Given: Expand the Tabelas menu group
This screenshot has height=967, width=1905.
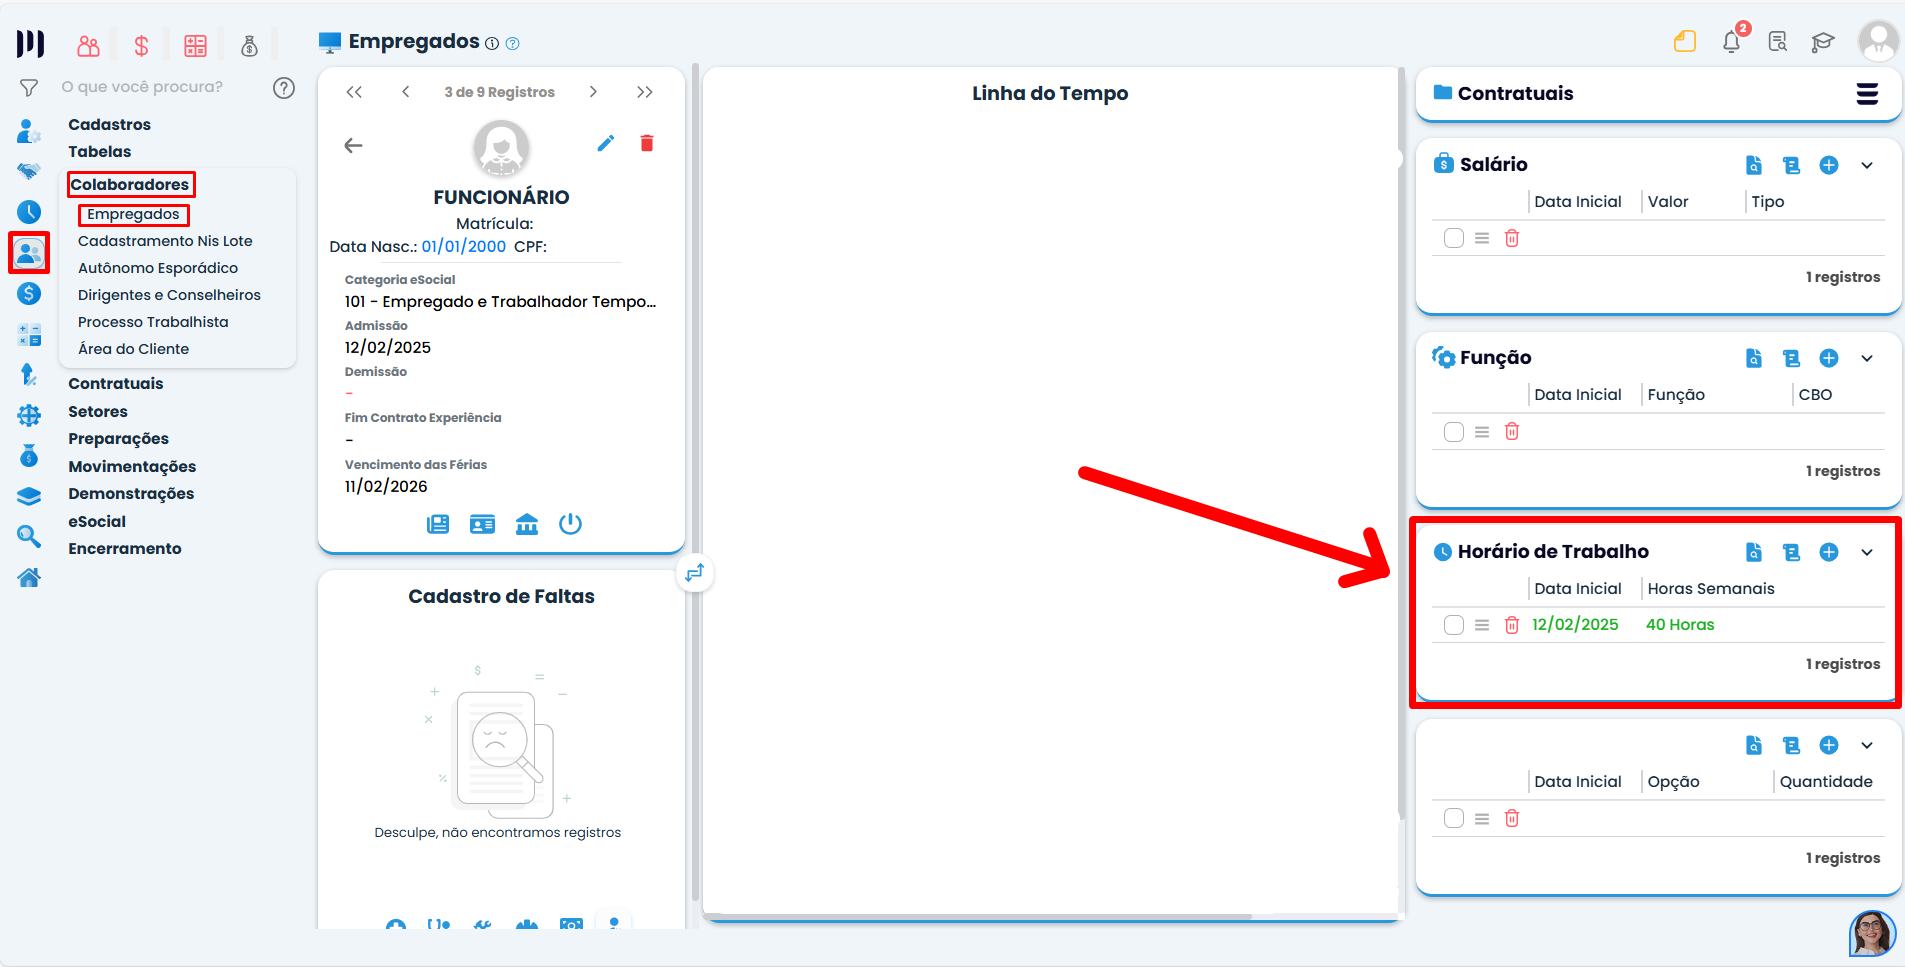Looking at the screenshot, I should click(x=100, y=151).
